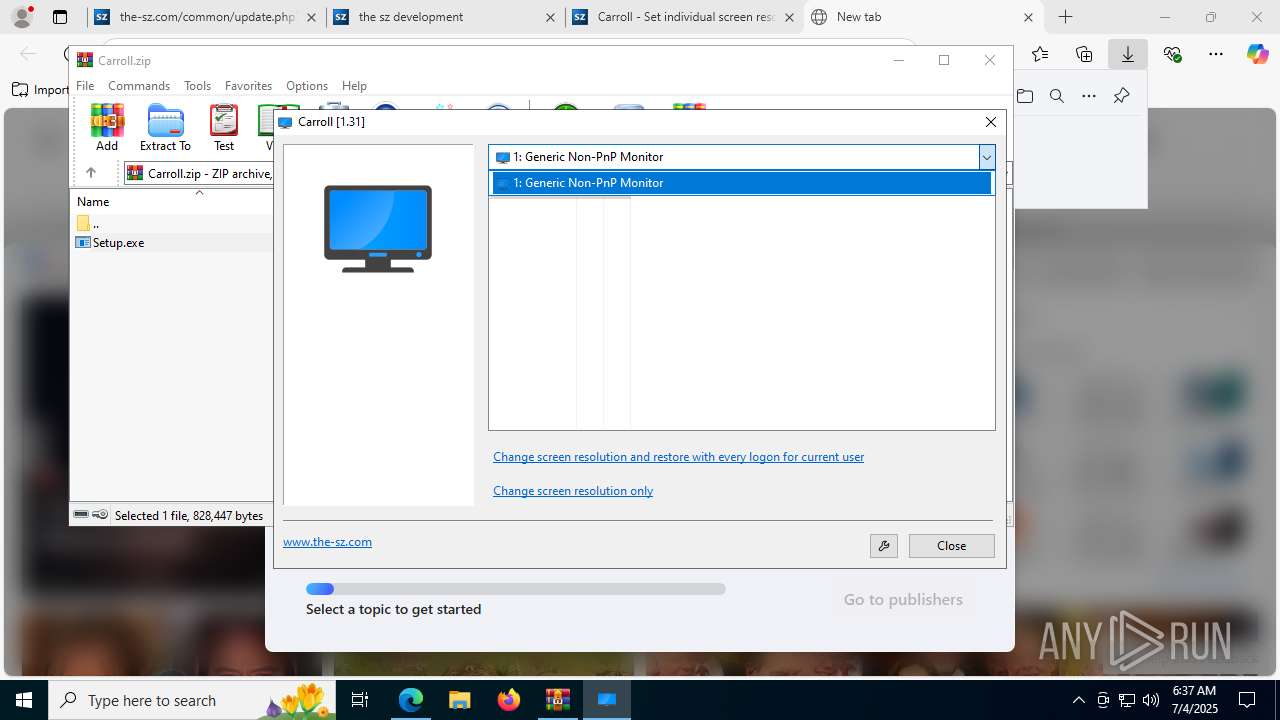
Task: Close the 'the sz development' tab
Action: click(x=551, y=17)
